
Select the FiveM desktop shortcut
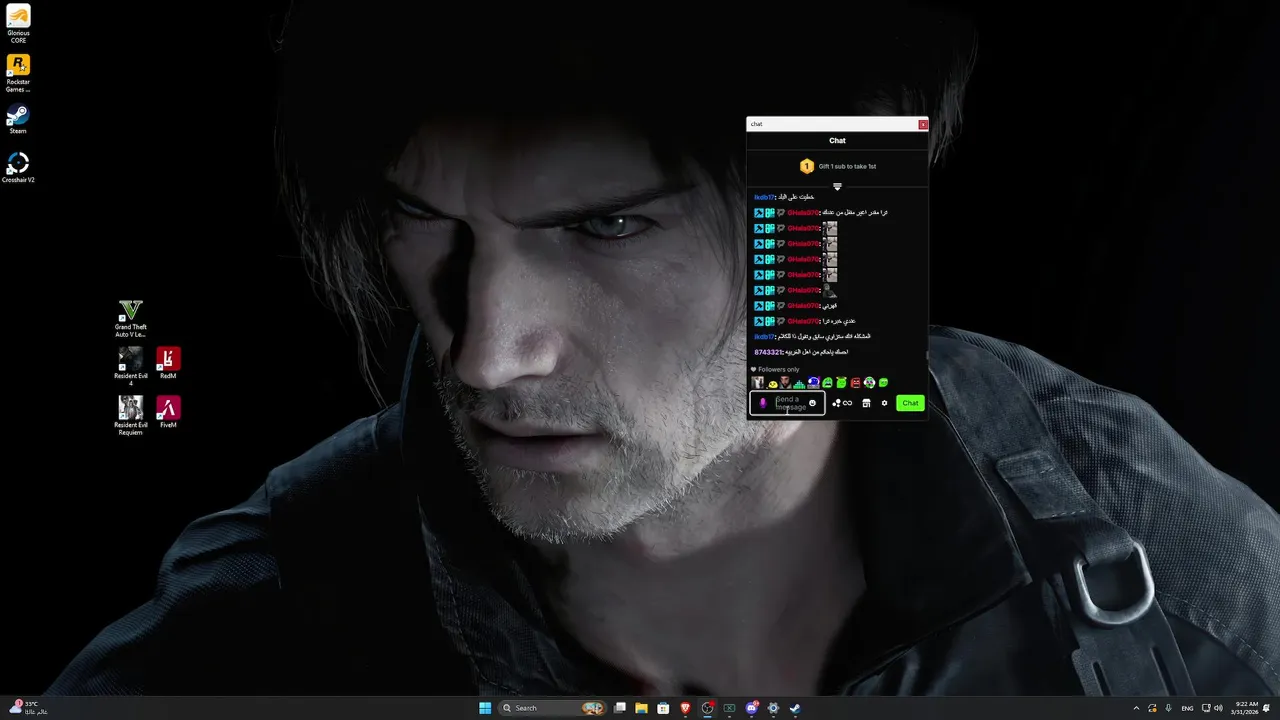pos(168,412)
